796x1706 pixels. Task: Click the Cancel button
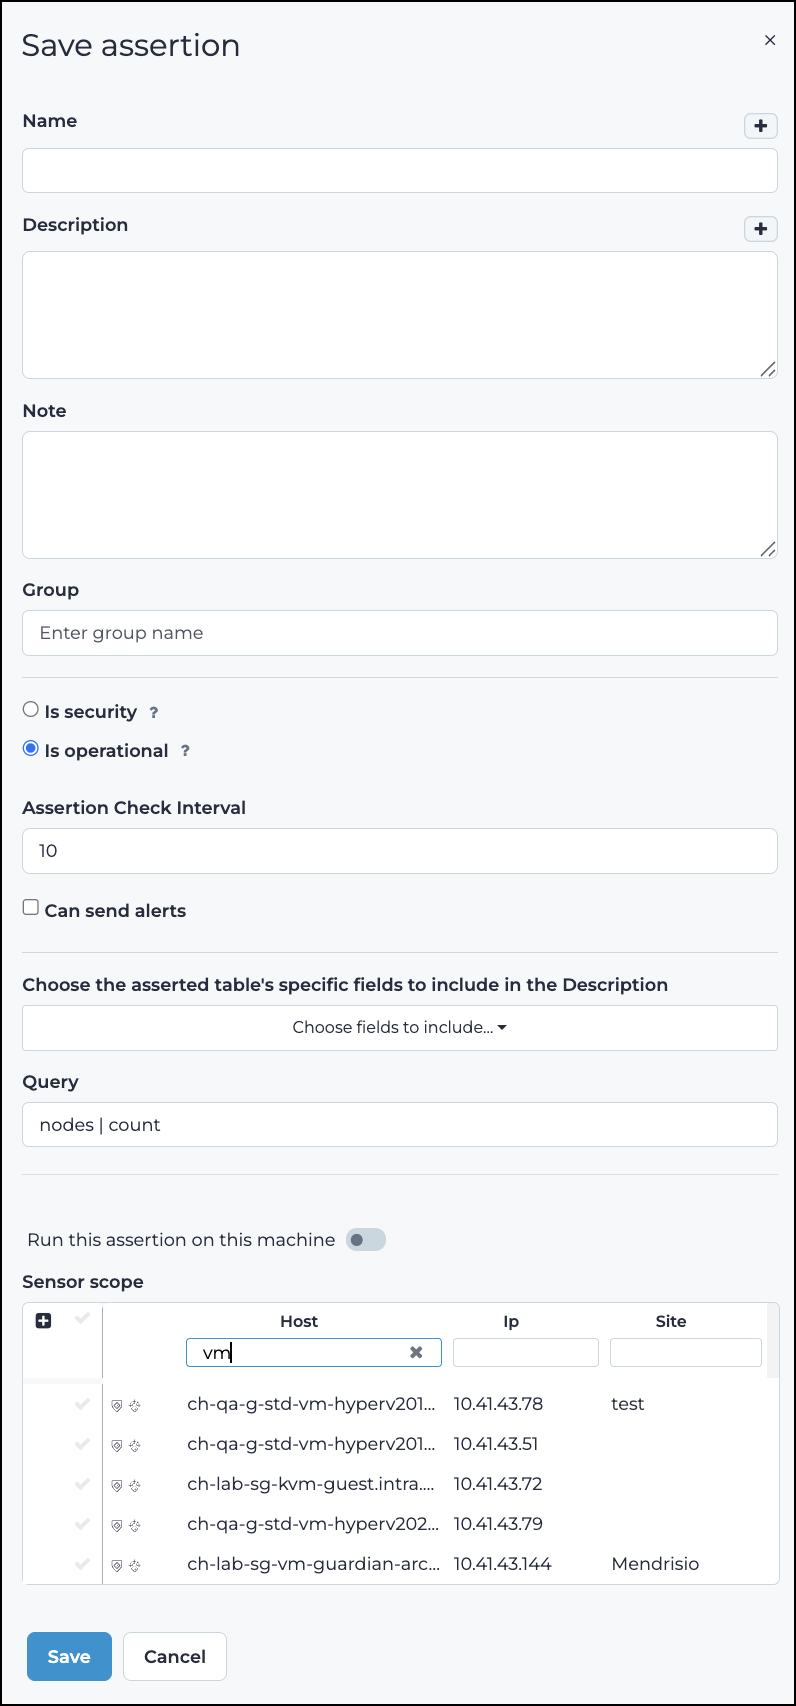pos(174,1656)
